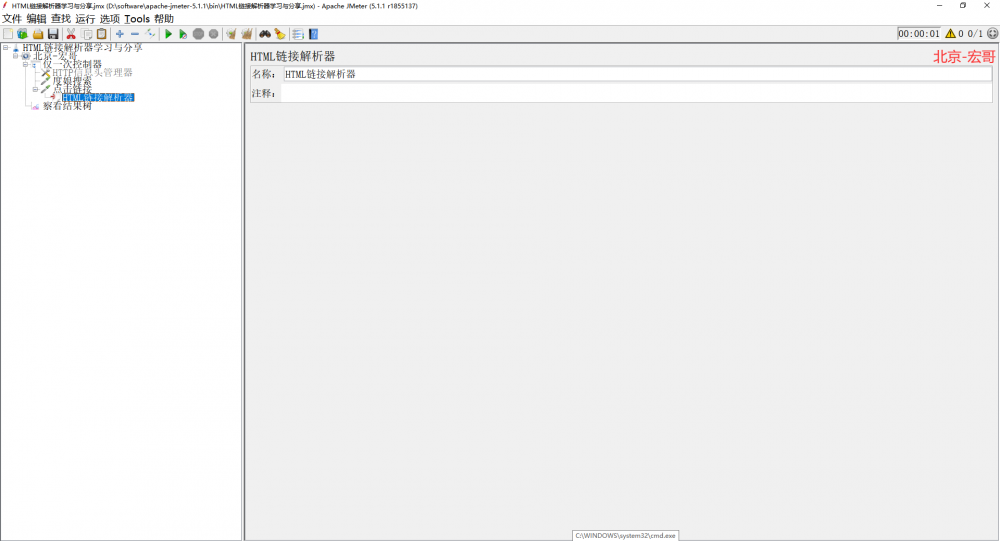Select 察看结果树 listener in the tree

[x=67, y=106]
